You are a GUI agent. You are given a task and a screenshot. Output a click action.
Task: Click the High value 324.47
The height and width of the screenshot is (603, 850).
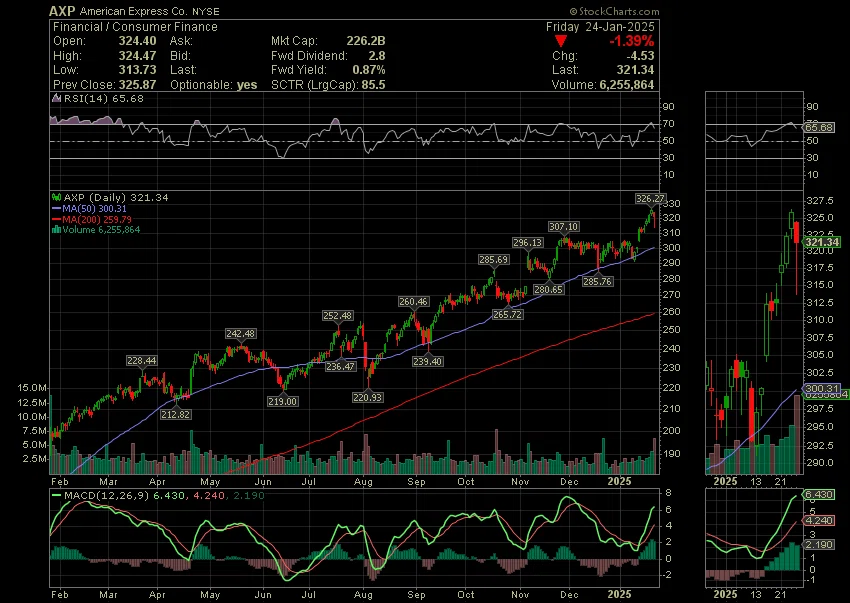(138, 56)
